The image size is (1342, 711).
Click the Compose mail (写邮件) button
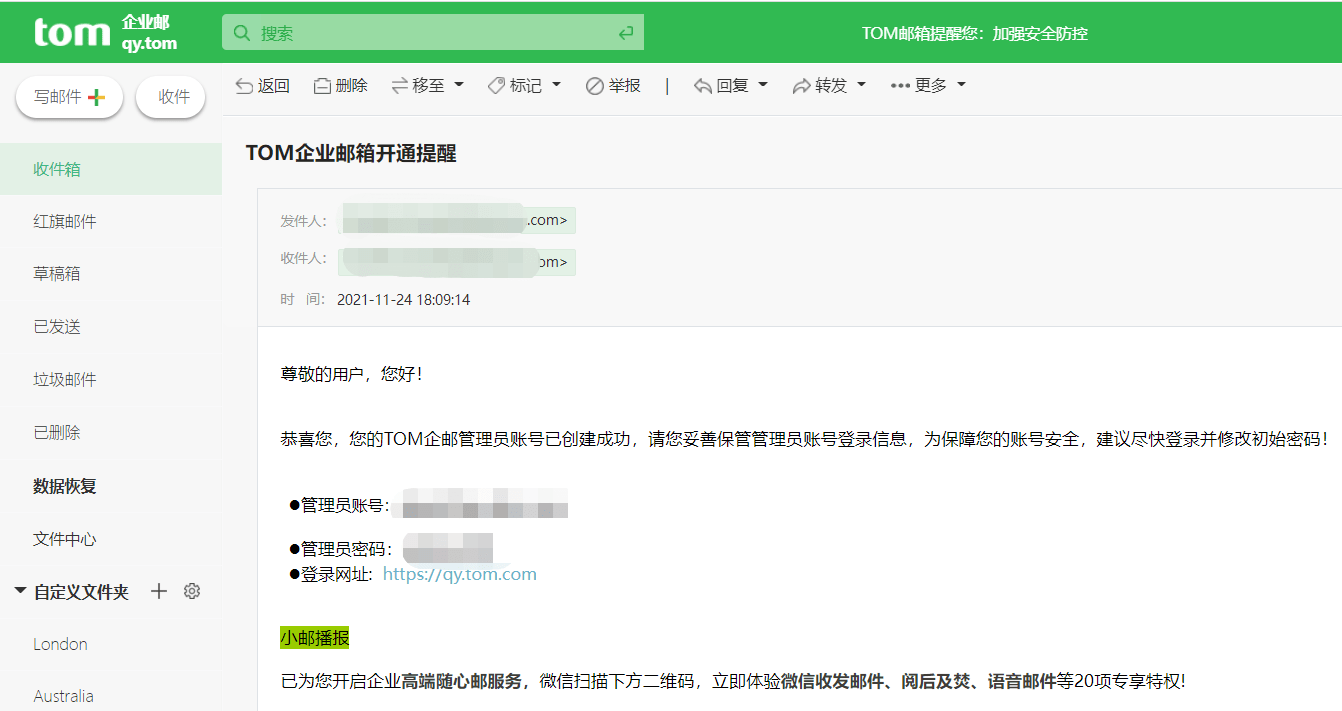[x=69, y=96]
